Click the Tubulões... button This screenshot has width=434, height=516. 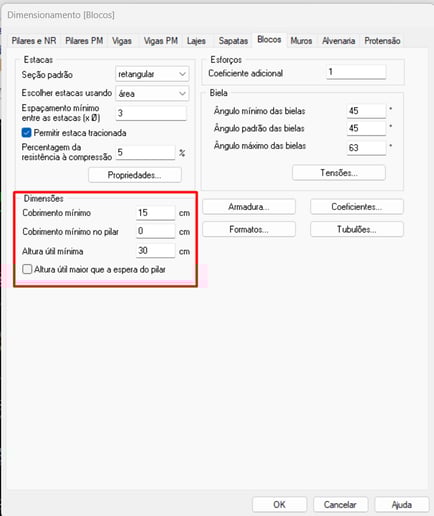coord(357,229)
